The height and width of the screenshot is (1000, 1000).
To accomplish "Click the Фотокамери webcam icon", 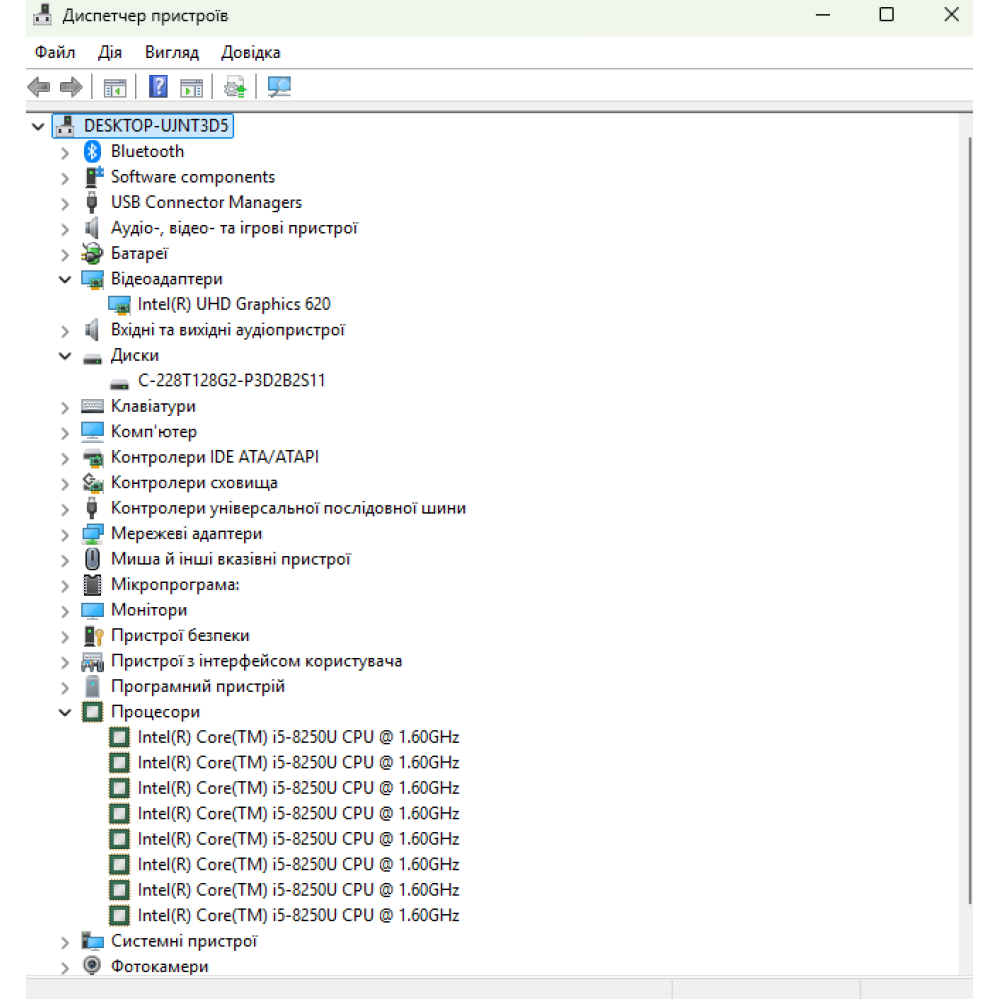I will (x=92, y=966).
